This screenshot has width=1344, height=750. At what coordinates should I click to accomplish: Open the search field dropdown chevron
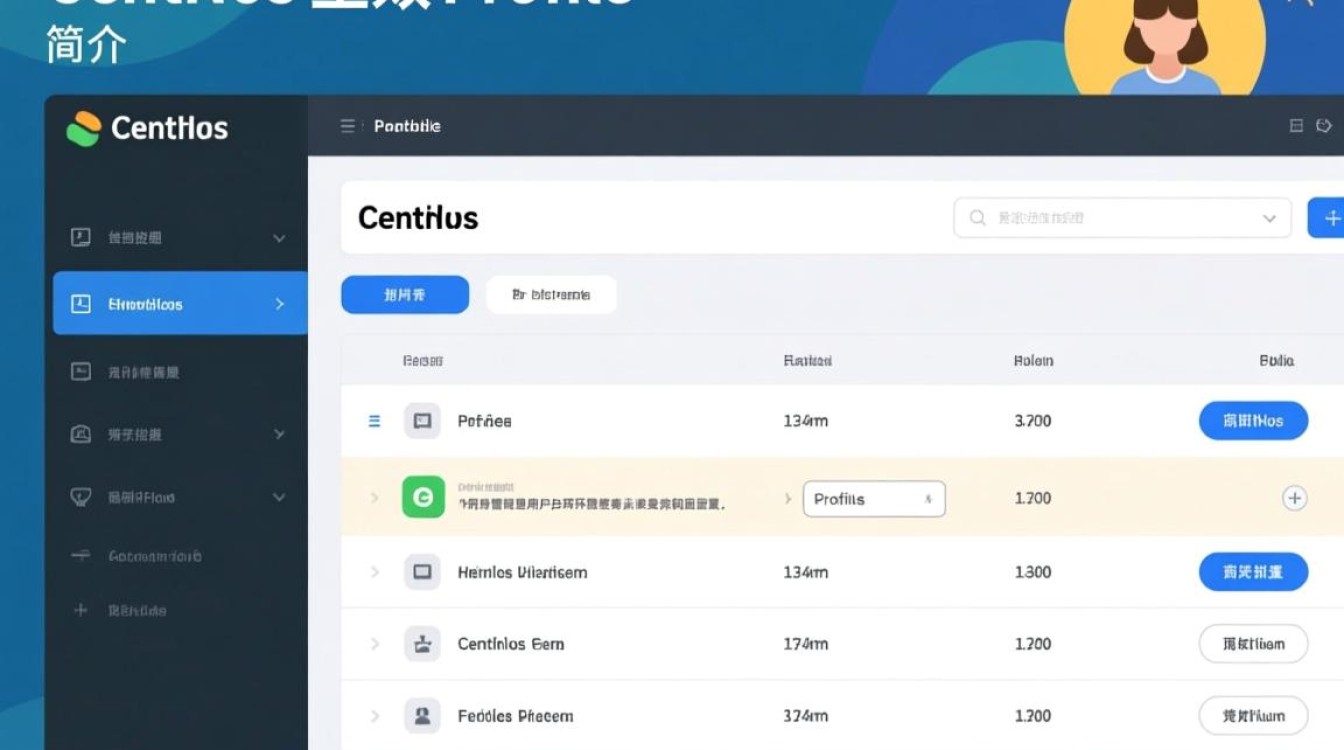(1269, 218)
